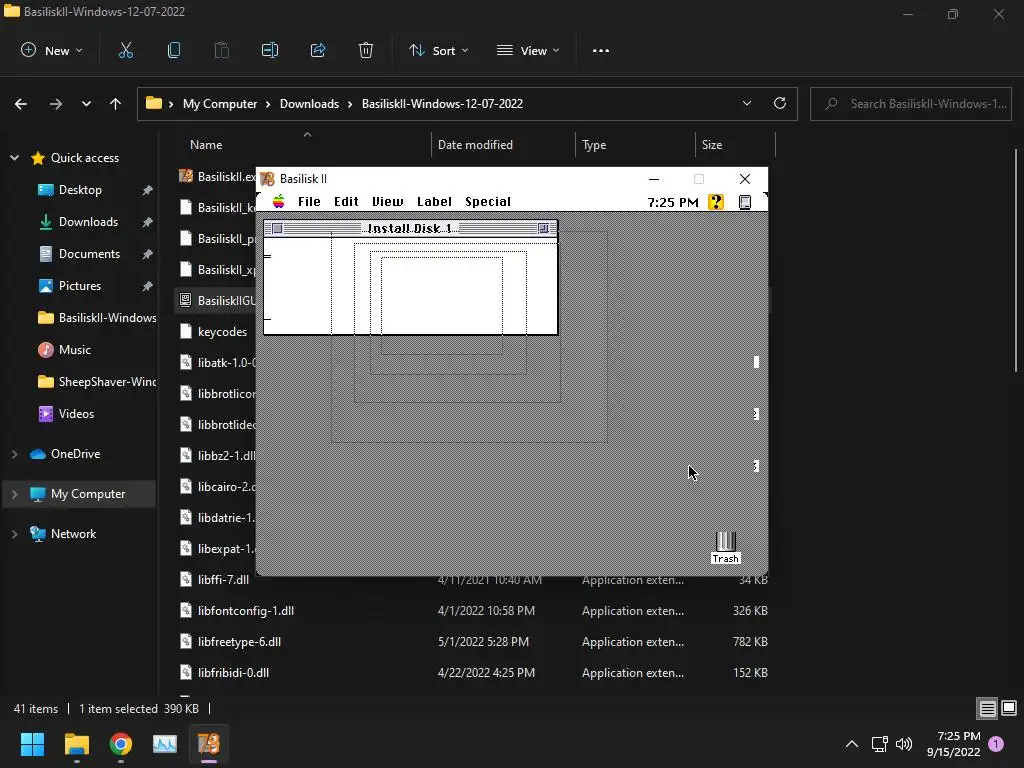Click the Install Disk 1 close box

tap(278, 228)
